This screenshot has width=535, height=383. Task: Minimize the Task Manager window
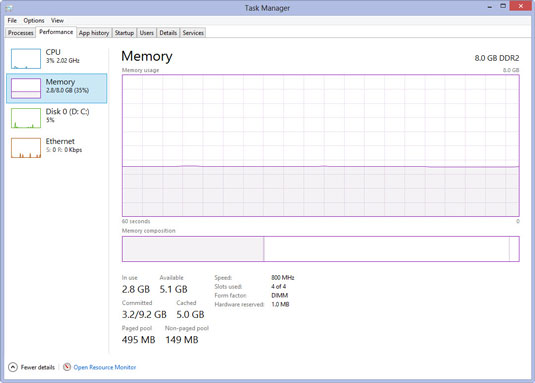[x=490, y=6]
